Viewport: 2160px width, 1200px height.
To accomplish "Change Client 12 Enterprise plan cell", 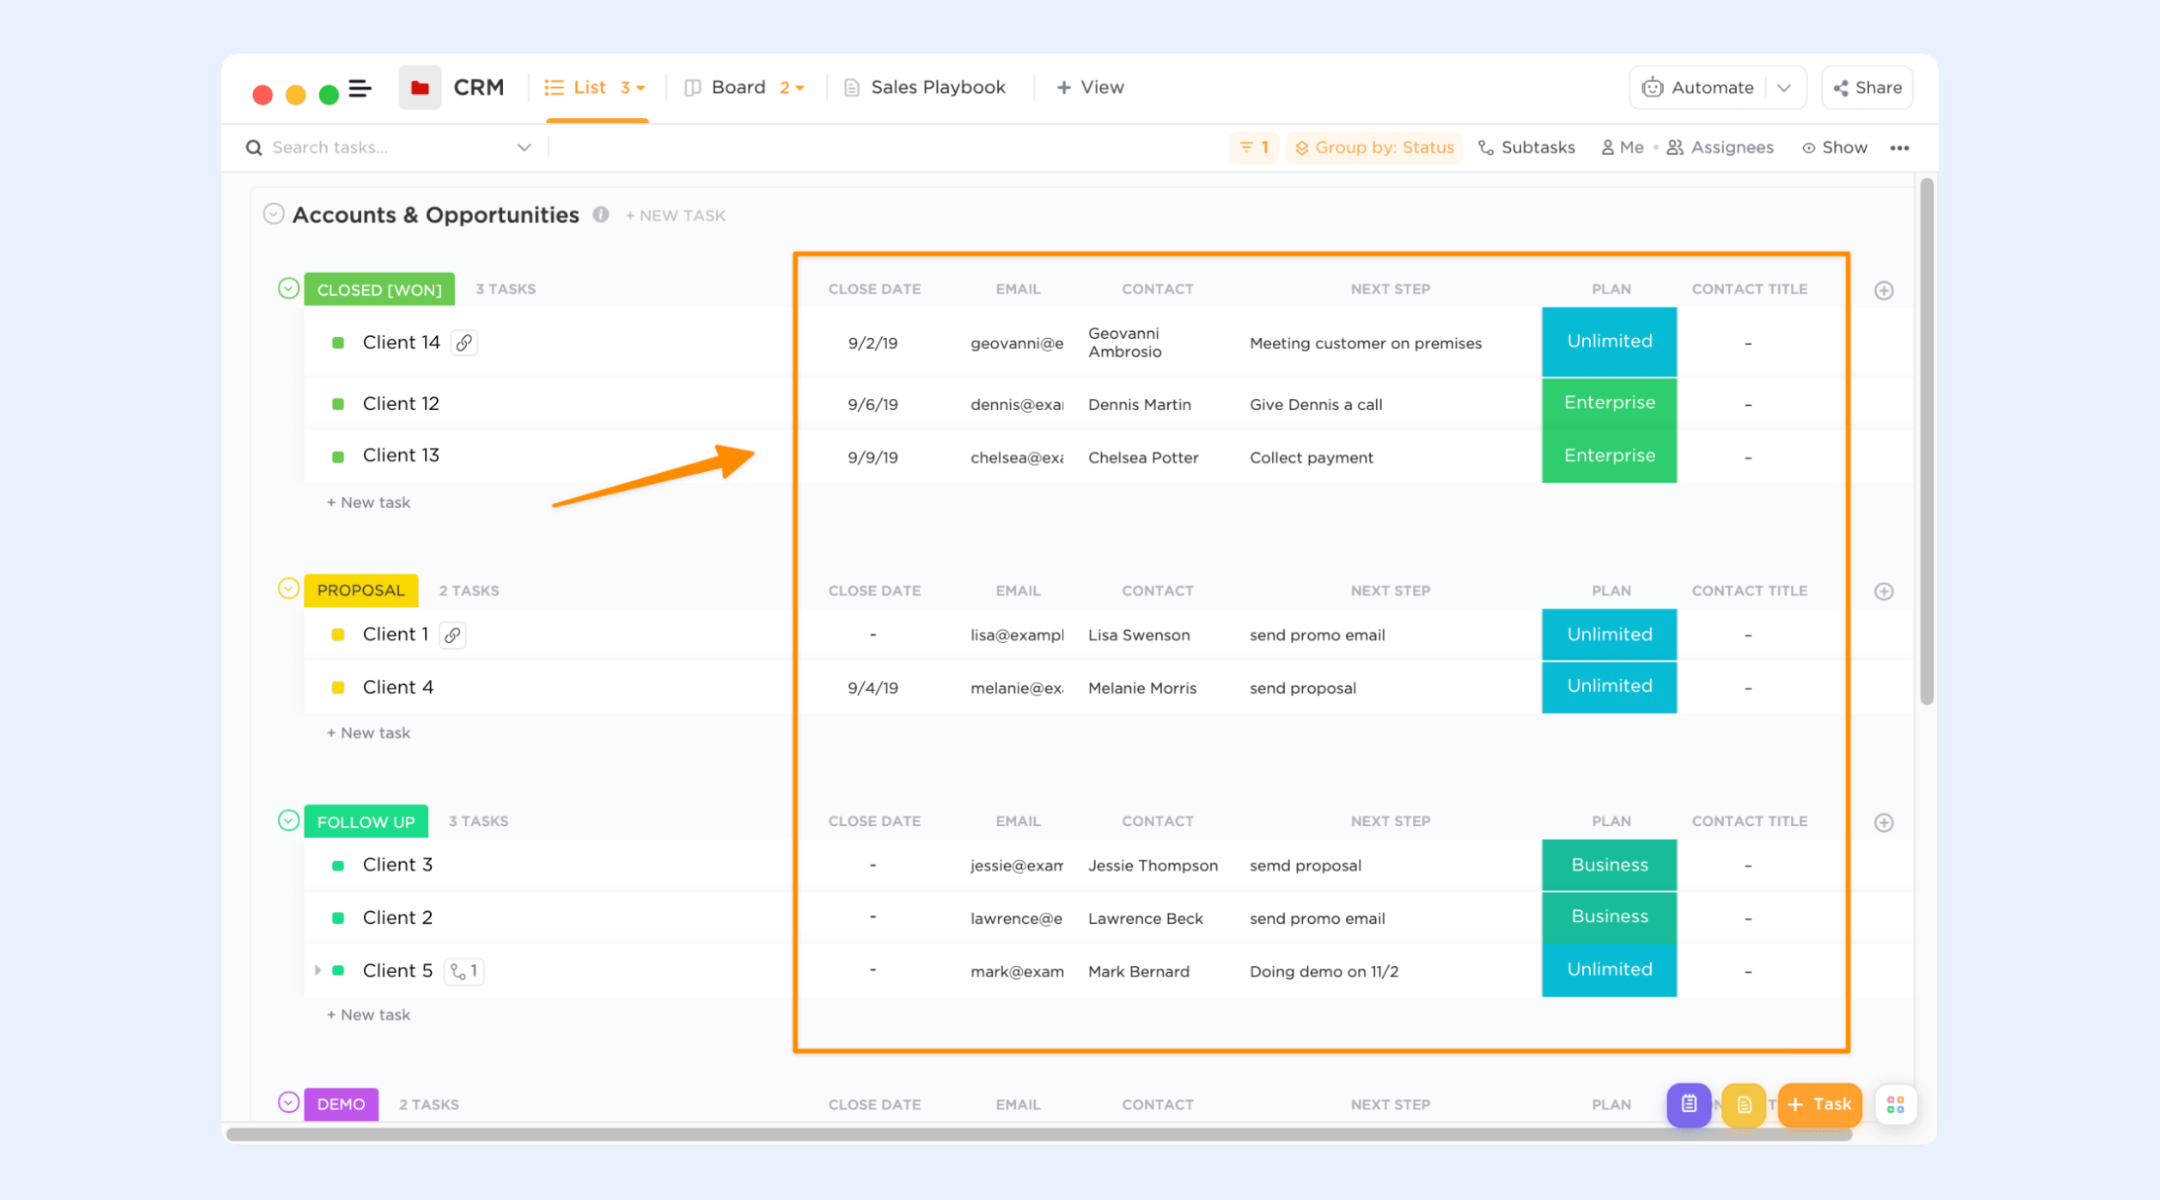I will click(1609, 403).
